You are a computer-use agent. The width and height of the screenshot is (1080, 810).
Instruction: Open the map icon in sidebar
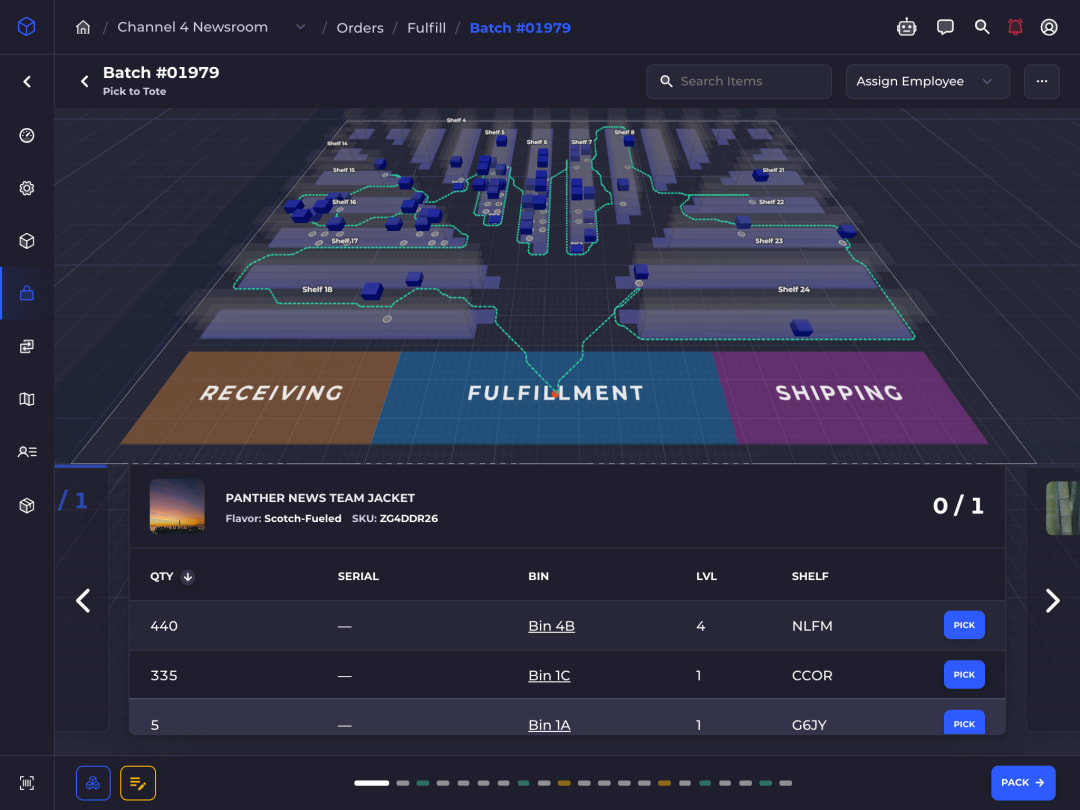click(x=27, y=399)
